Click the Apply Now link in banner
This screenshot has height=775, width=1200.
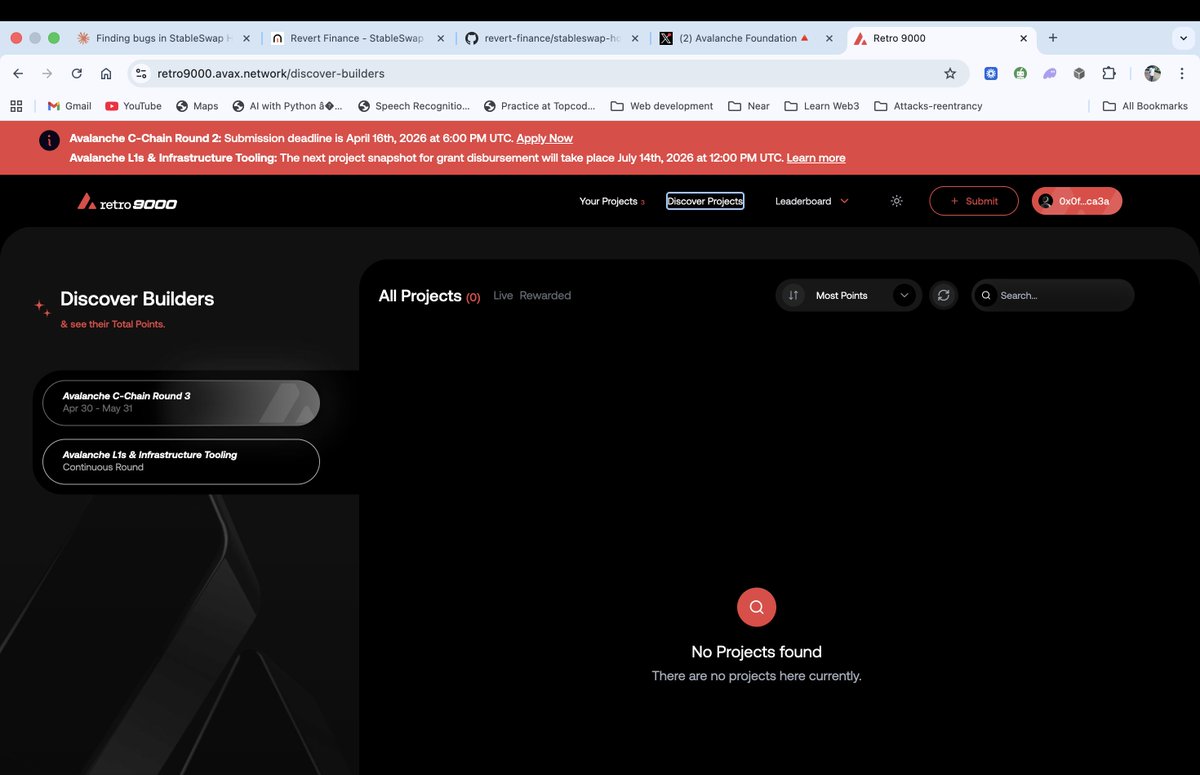544,138
